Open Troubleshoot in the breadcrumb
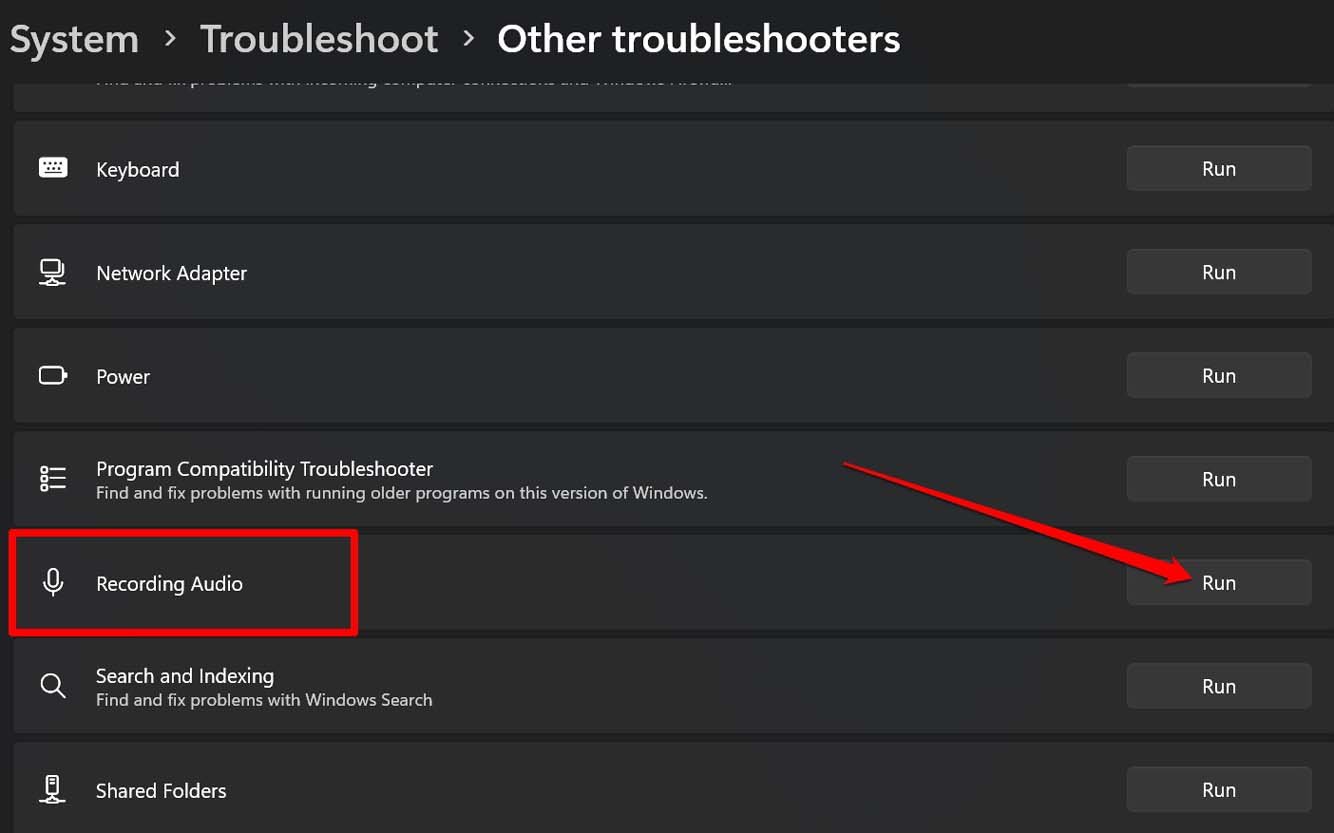The width and height of the screenshot is (1334, 833). click(x=319, y=40)
